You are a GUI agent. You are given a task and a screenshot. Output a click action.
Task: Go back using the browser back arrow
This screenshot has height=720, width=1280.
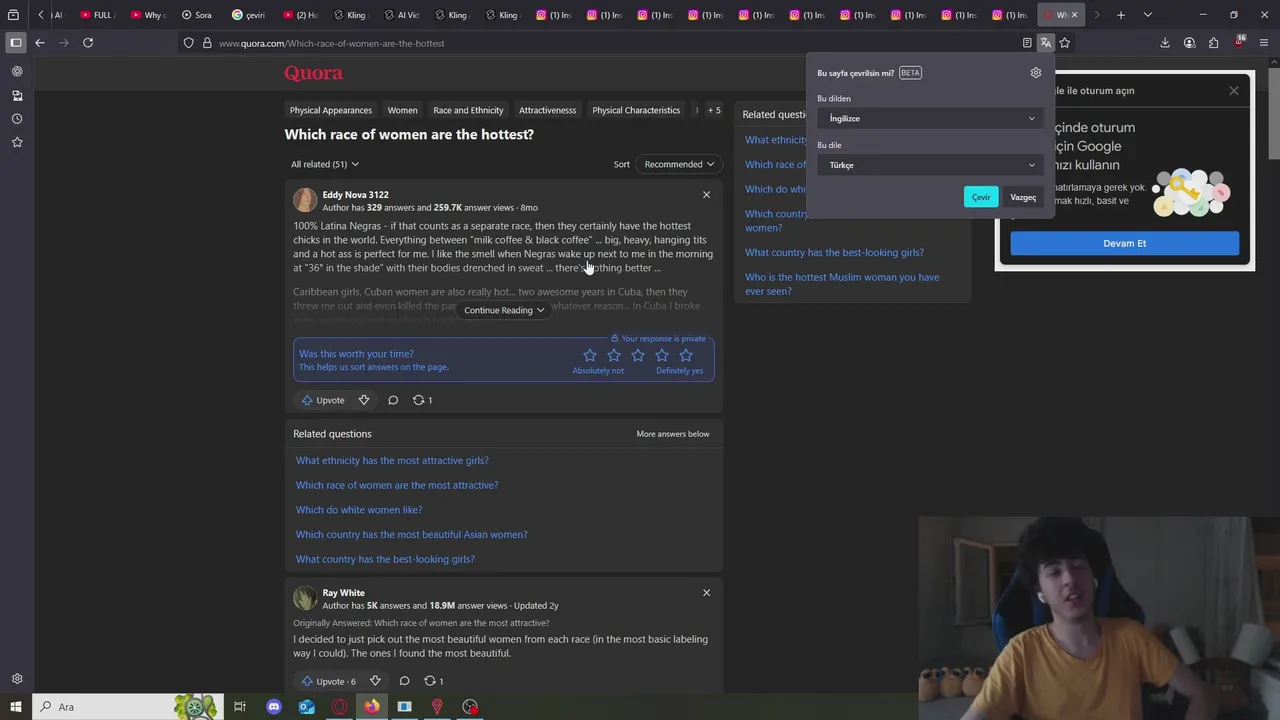[x=40, y=43]
